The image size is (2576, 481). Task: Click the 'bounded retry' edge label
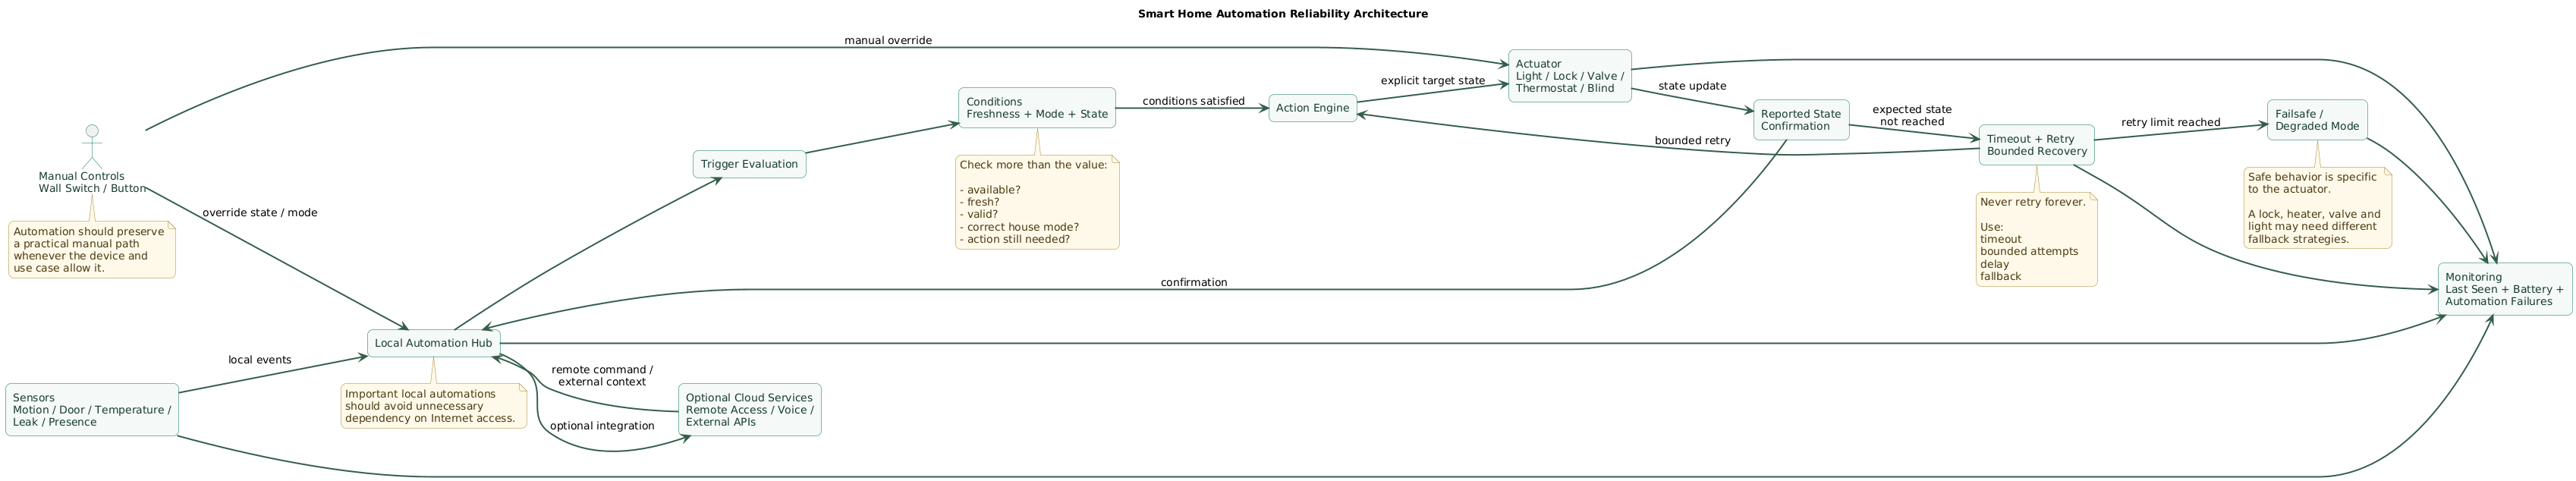[x=1692, y=141]
